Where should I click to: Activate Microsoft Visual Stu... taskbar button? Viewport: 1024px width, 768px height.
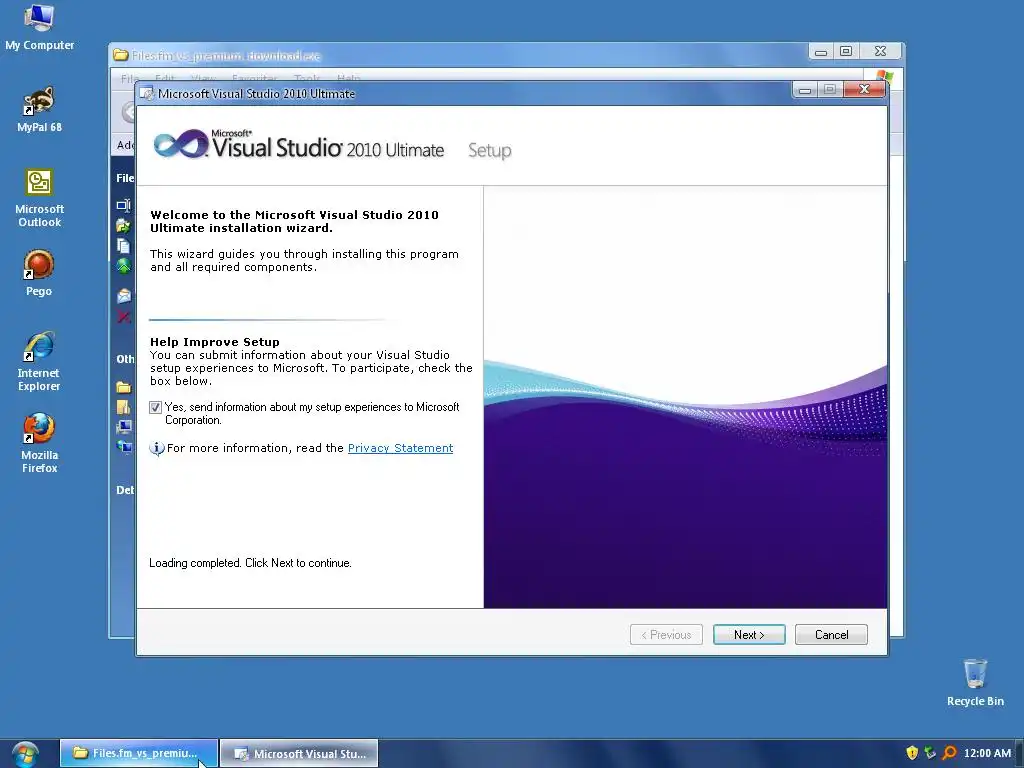point(299,754)
